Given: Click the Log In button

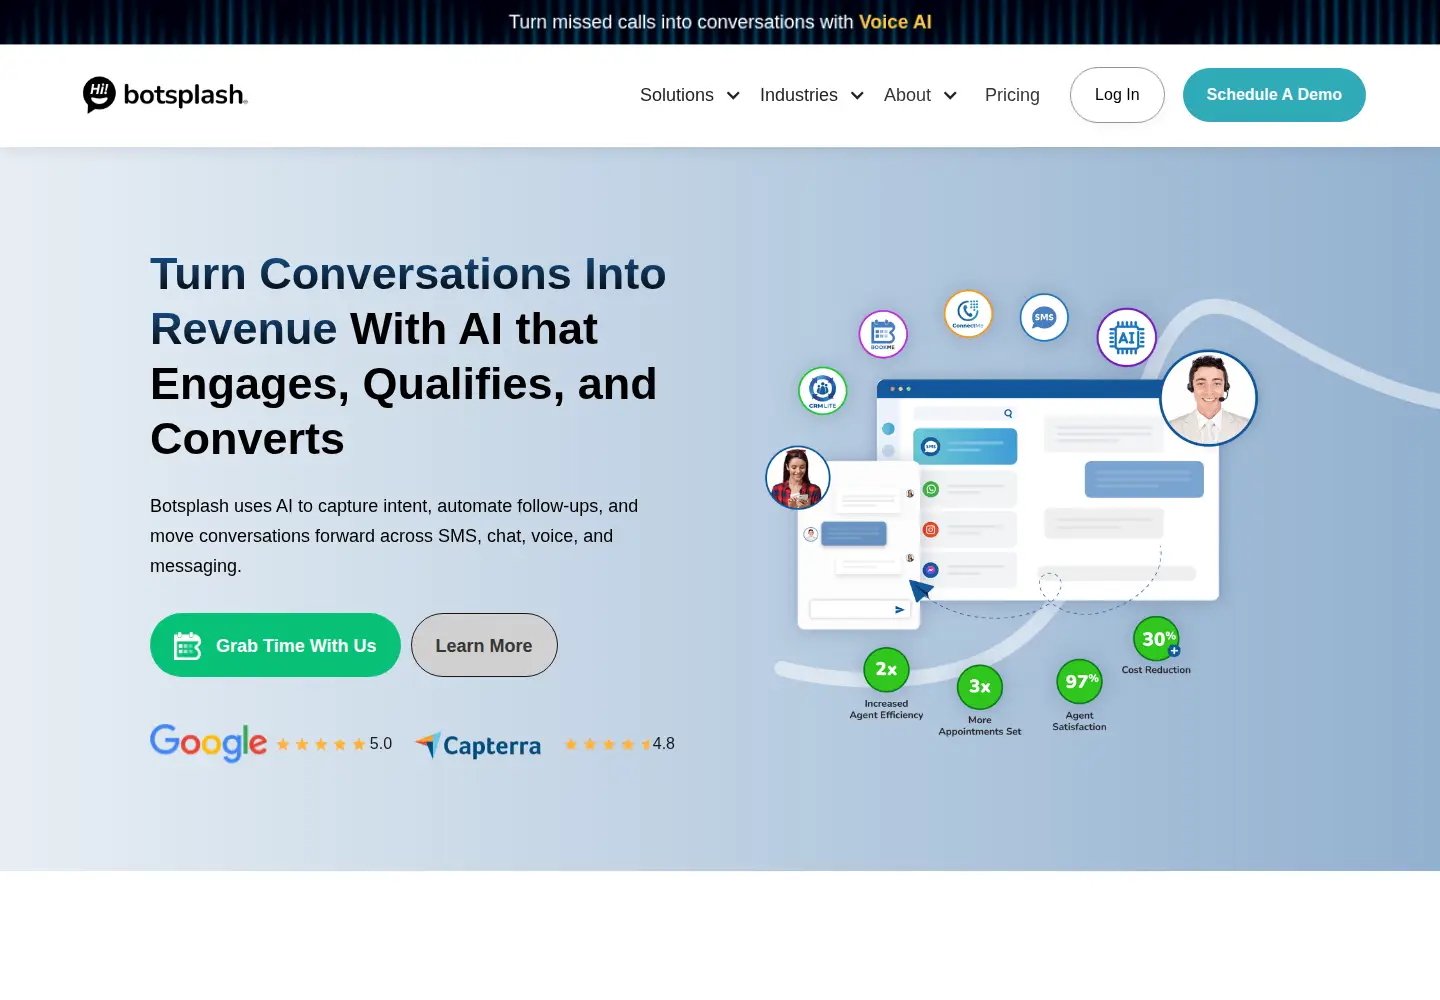Looking at the screenshot, I should click(x=1117, y=95).
